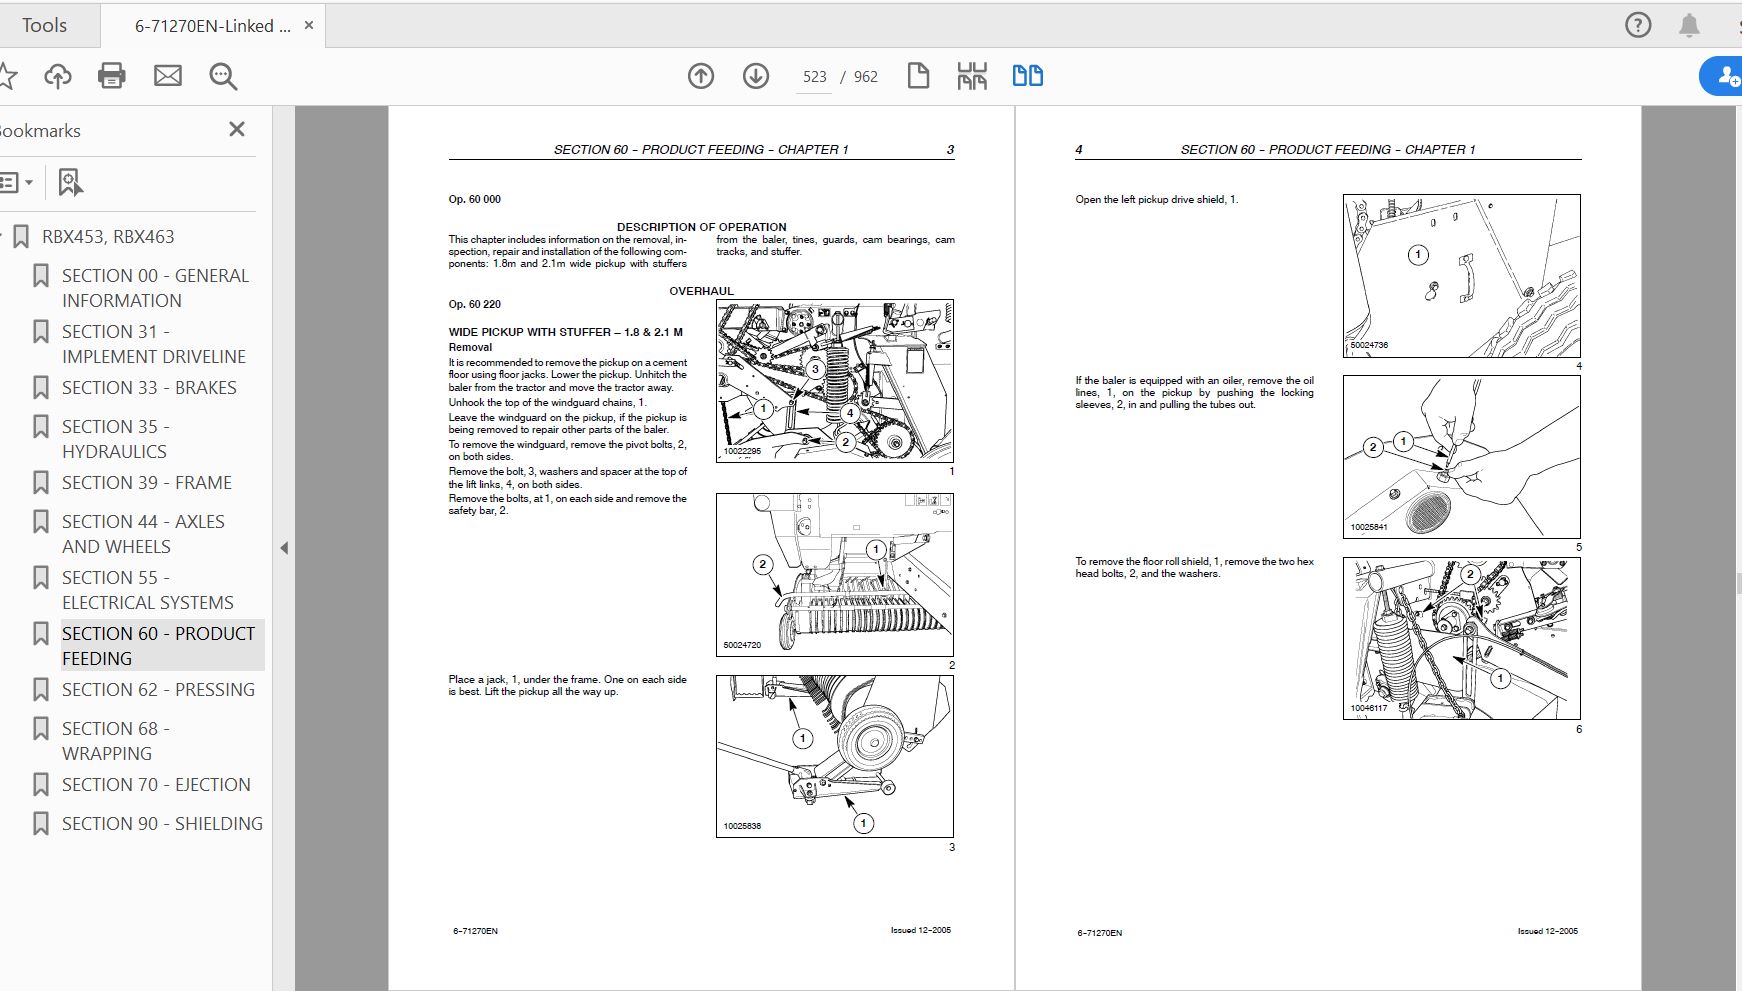
Task: Upload the file to cloud storage
Action: (x=58, y=76)
